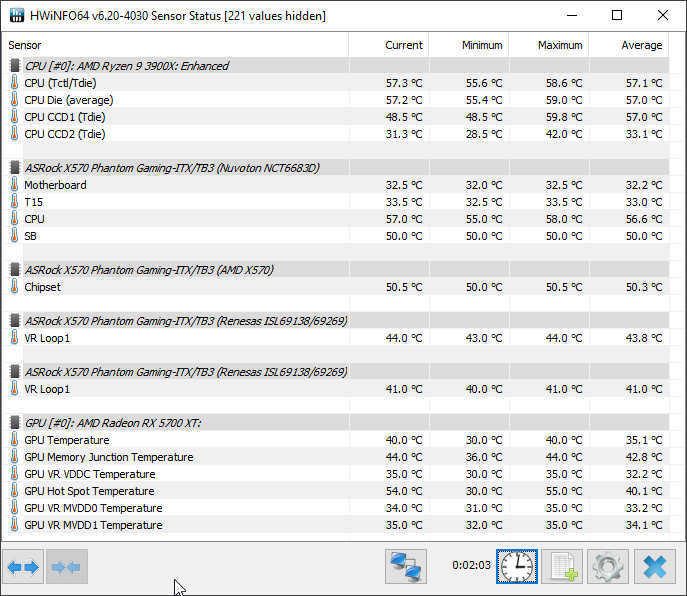Select the Nuvoton NCT6683D sensor group header
Screen dimensions: 687x596
pyautogui.click(x=172, y=168)
